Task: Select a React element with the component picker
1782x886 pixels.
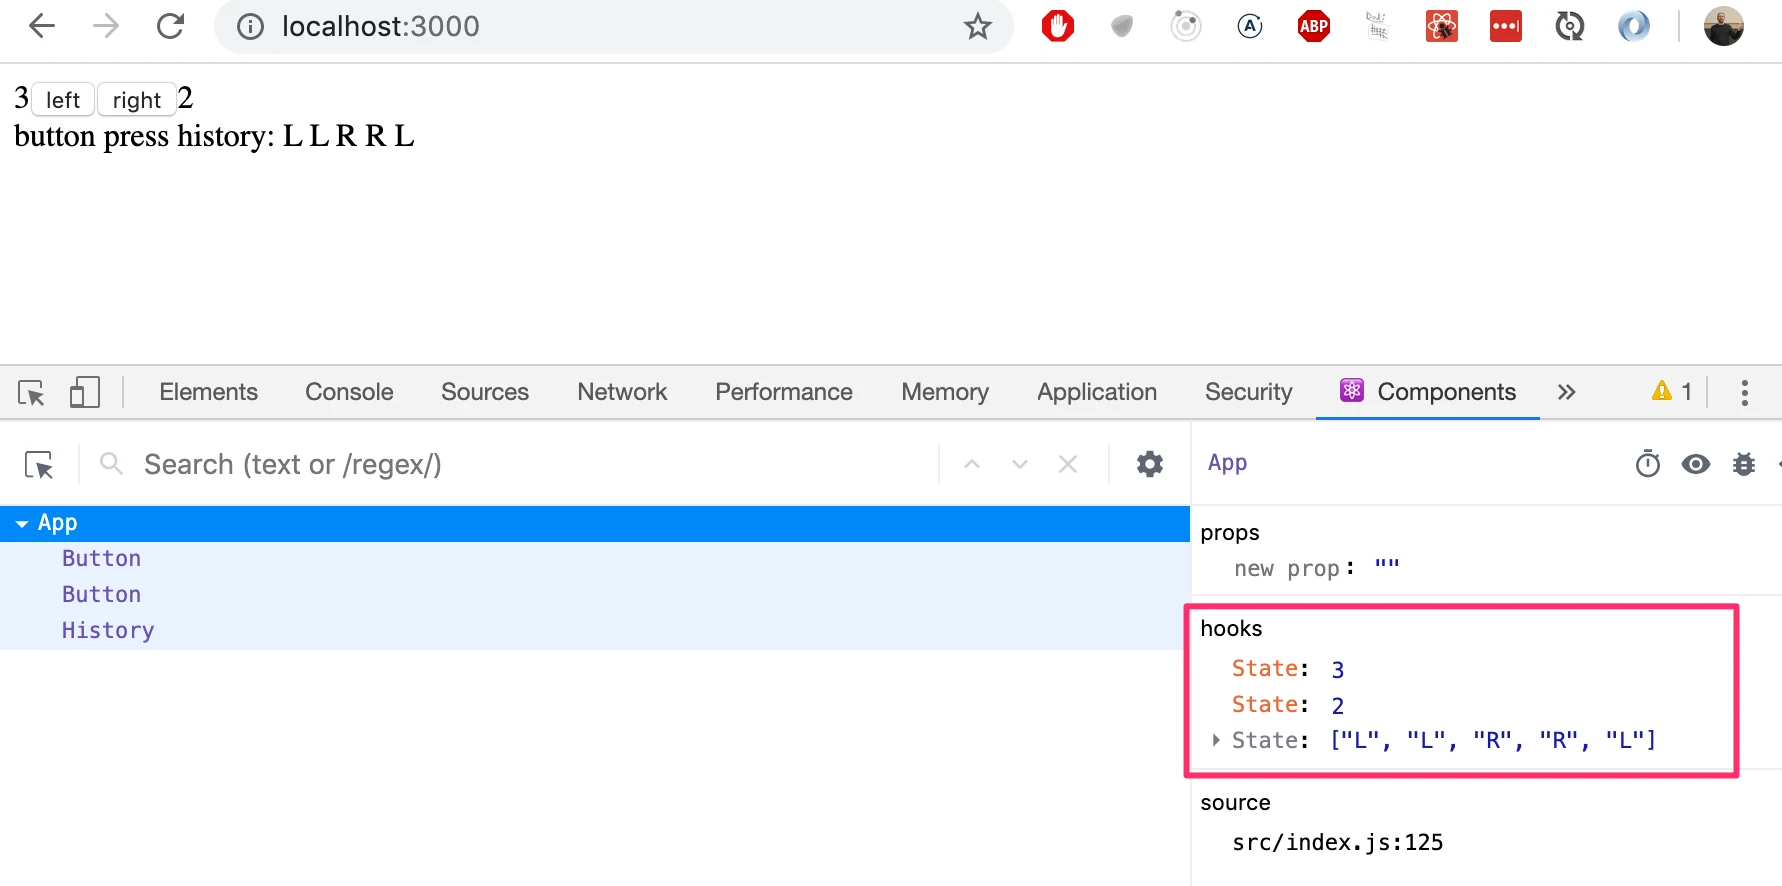Action: (x=39, y=465)
